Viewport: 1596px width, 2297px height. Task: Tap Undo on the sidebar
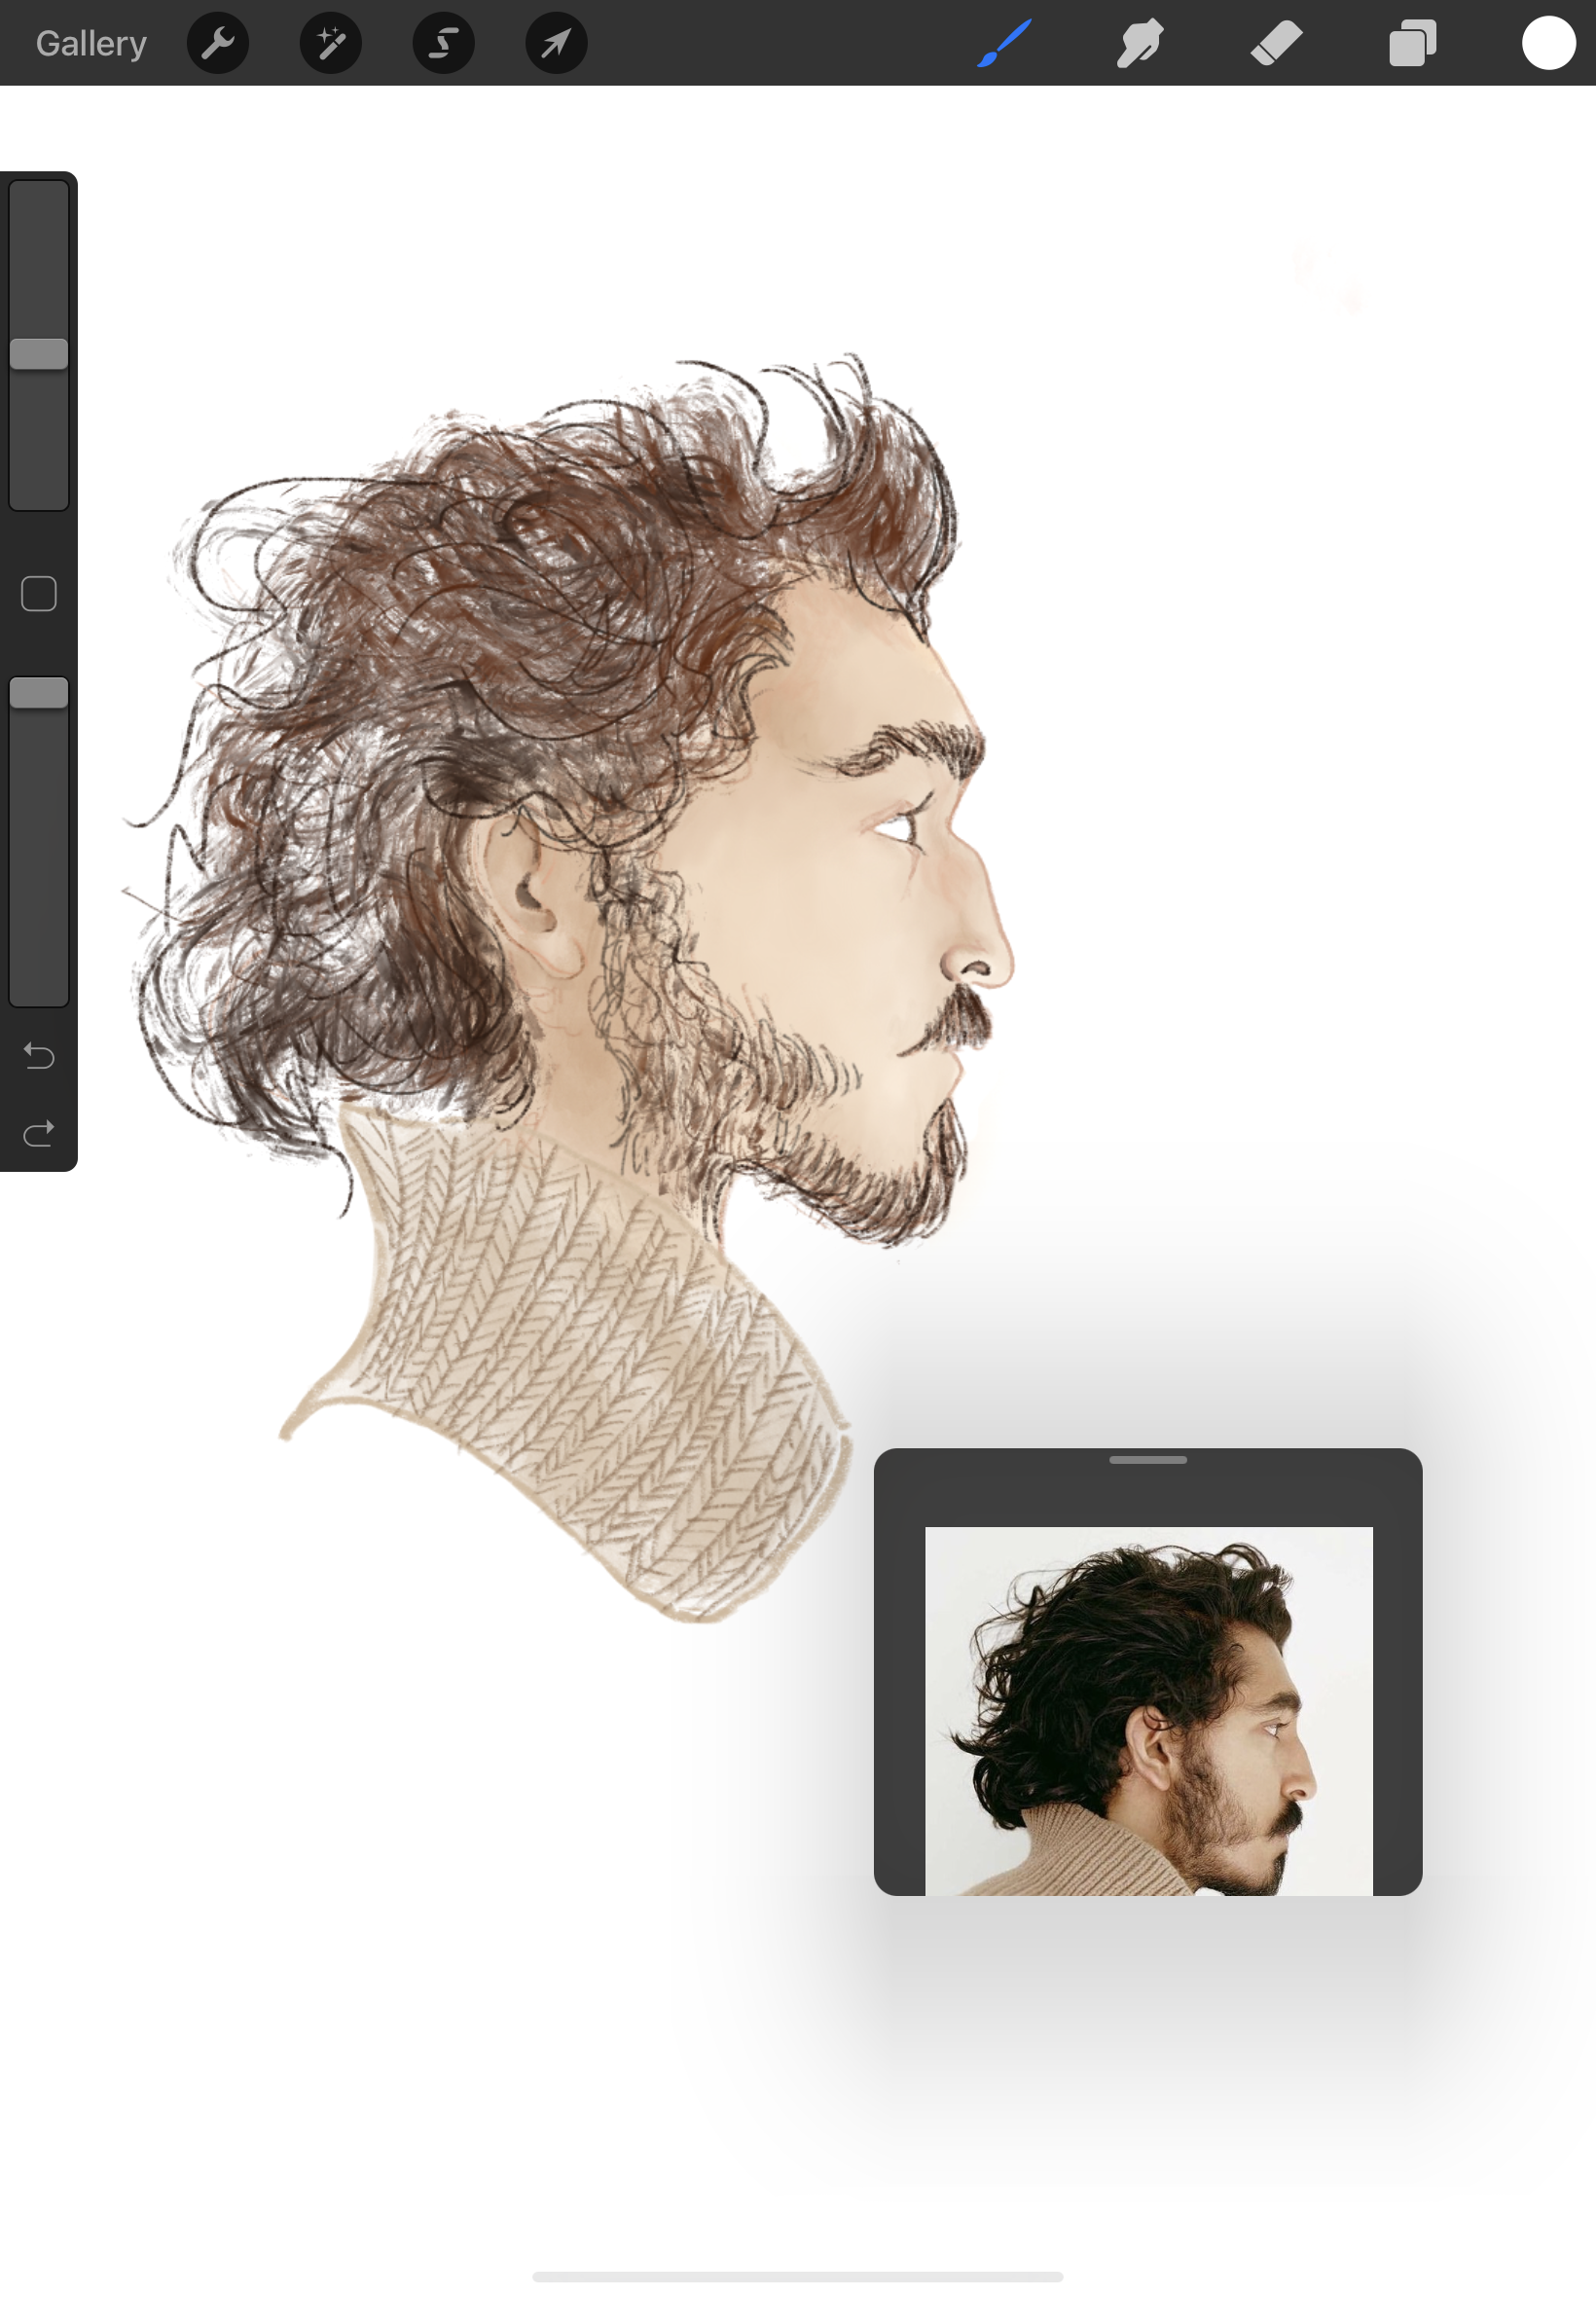click(38, 1056)
